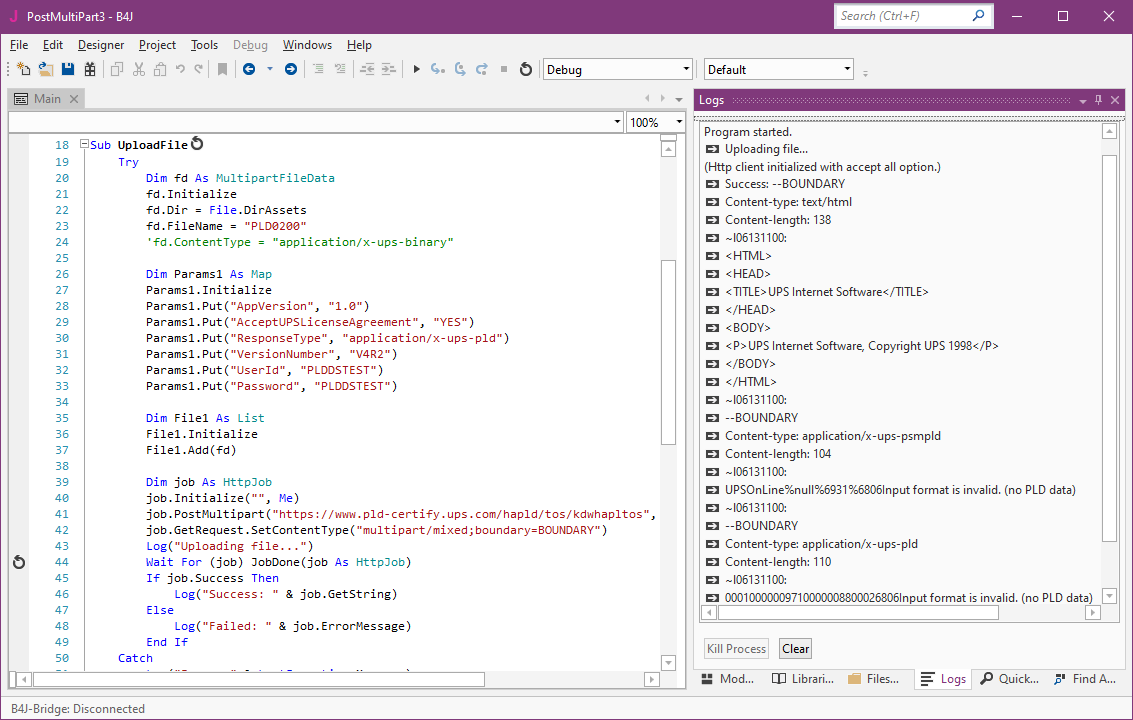Click the Export as zip icon
The image size is (1133, 720).
(90, 69)
